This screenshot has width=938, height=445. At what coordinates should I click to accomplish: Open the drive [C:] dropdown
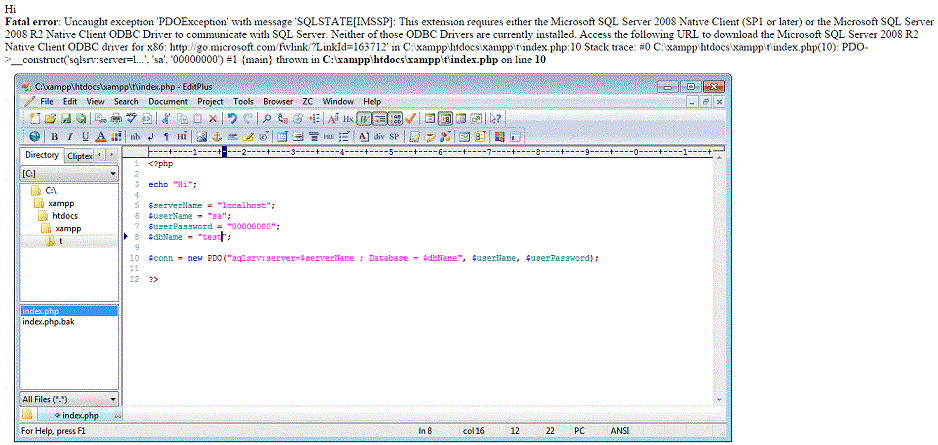click(114, 174)
